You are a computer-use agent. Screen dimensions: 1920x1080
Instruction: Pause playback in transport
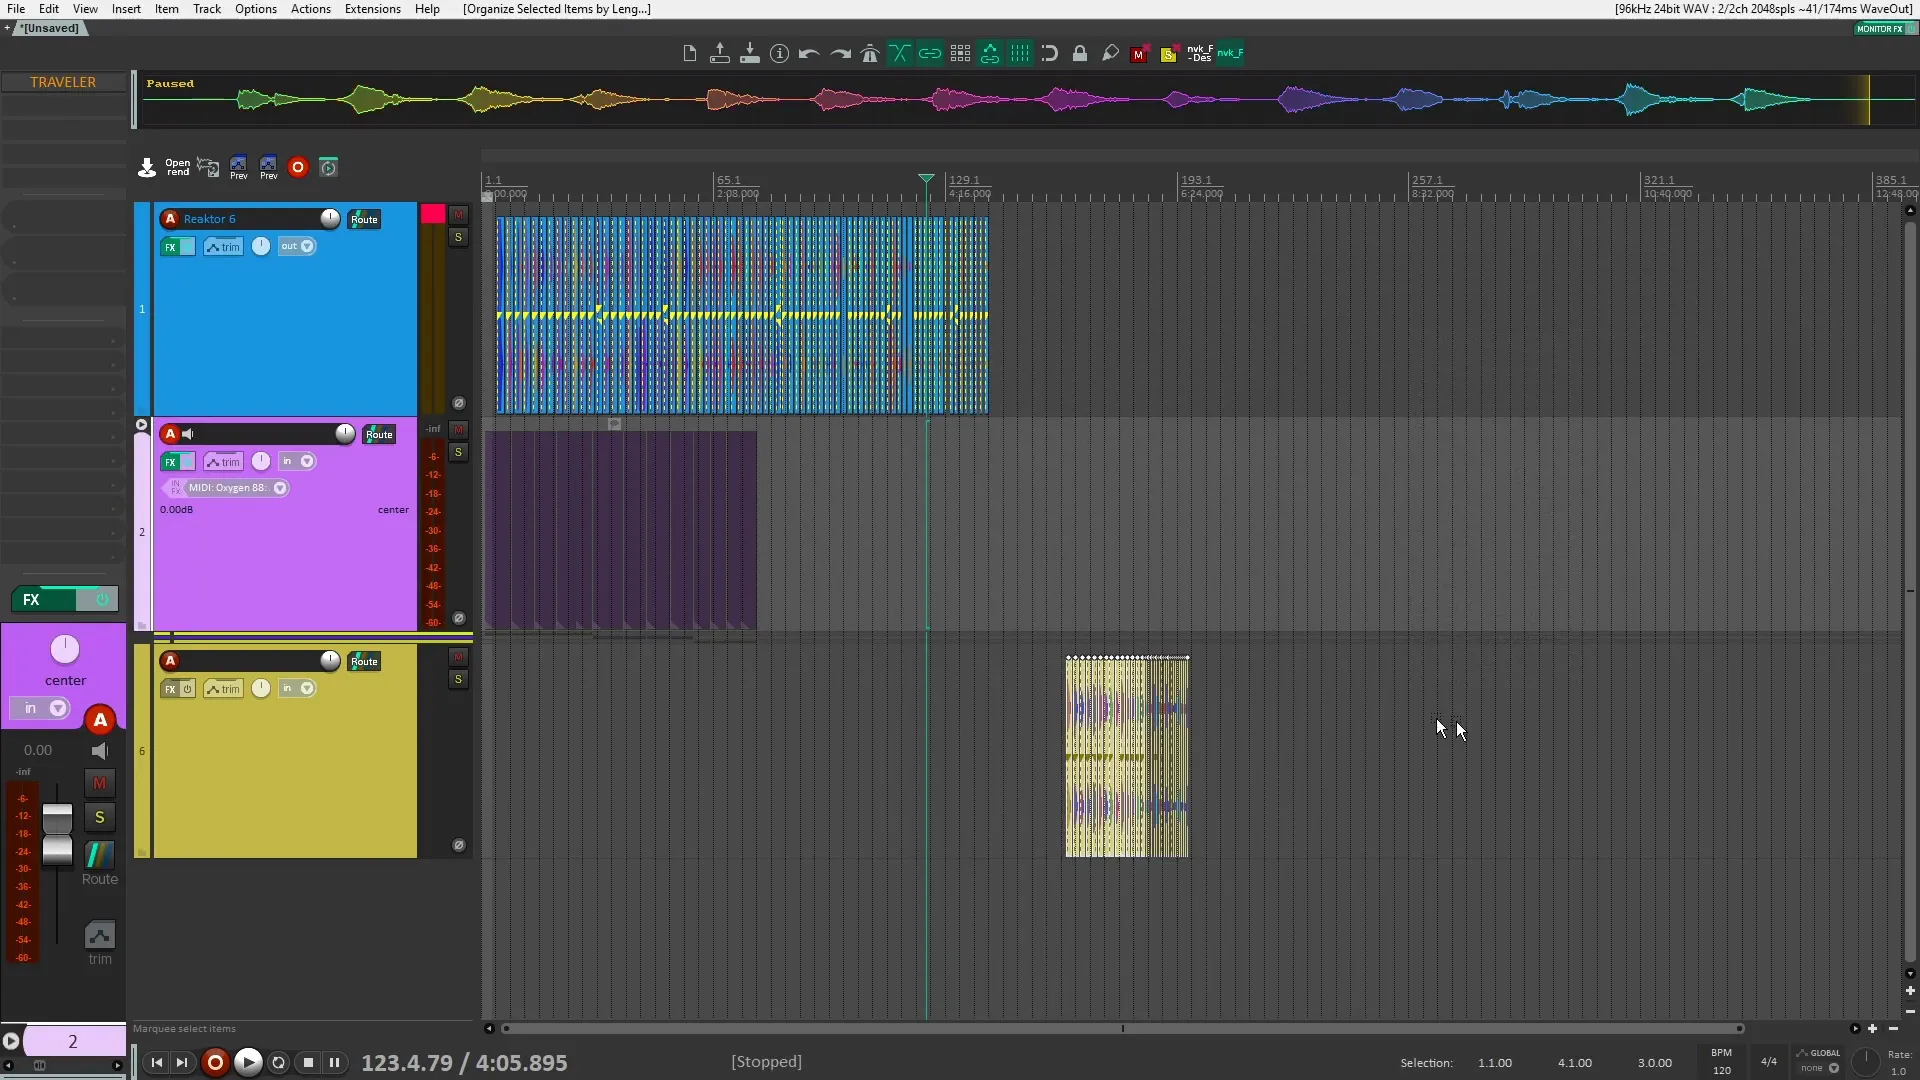click(x=335, y=1062)
